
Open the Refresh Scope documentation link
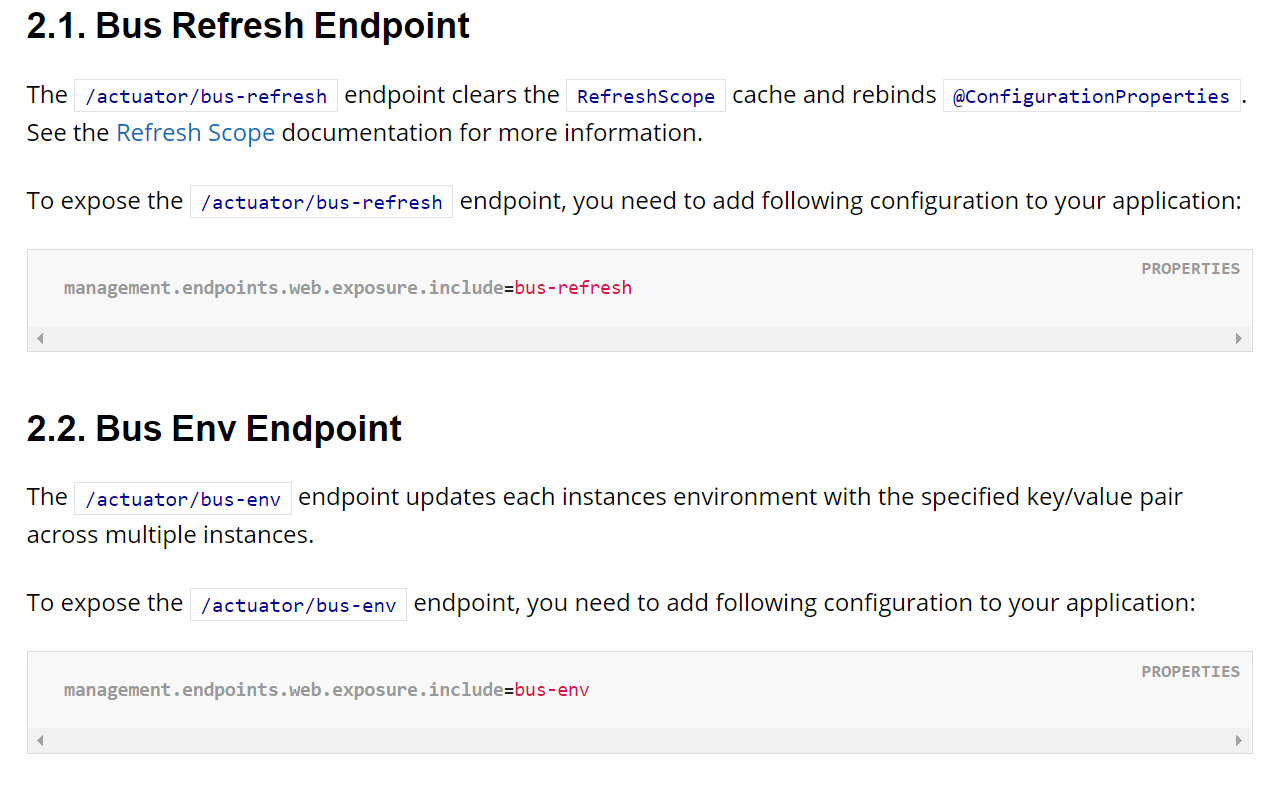pos(195,133)
